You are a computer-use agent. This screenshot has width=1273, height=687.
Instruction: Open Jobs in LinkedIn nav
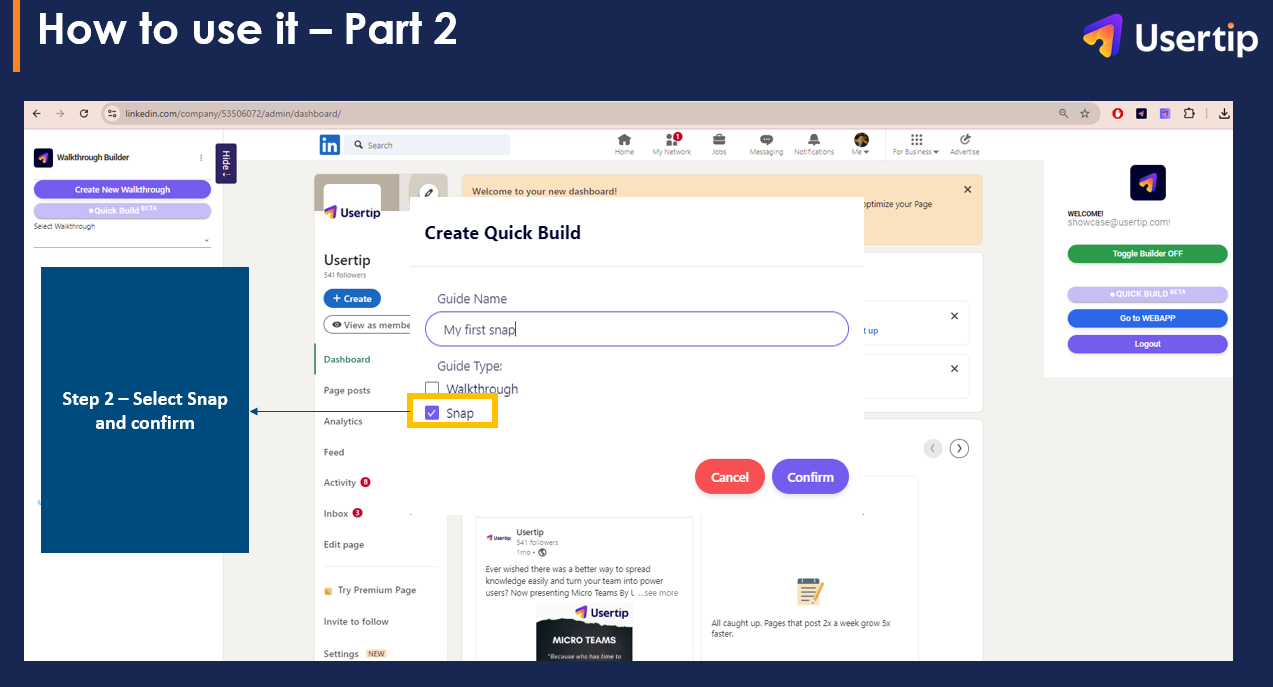tap(719, 145)
